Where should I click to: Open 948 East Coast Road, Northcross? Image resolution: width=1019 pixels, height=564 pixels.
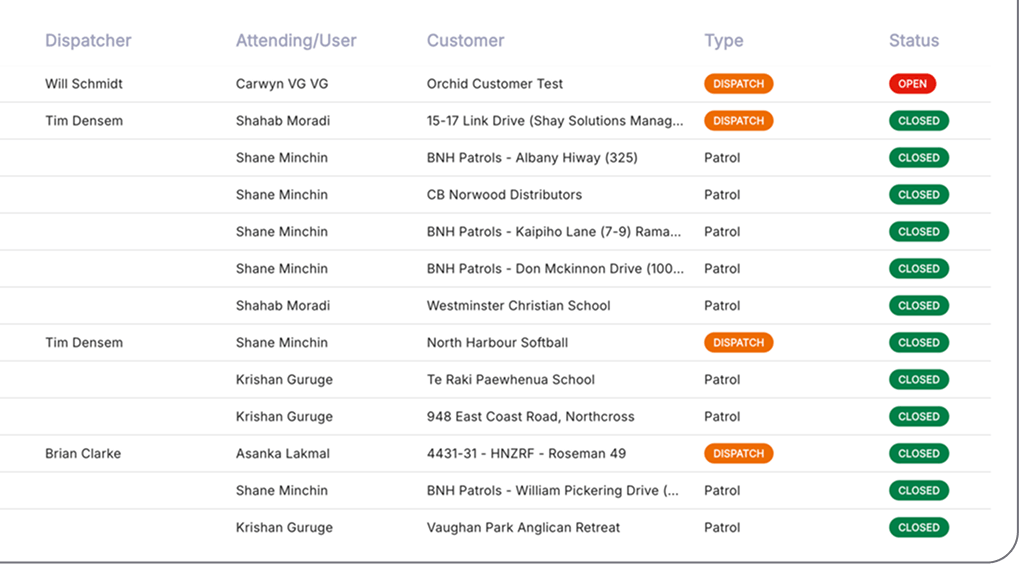tap(530, 417)
